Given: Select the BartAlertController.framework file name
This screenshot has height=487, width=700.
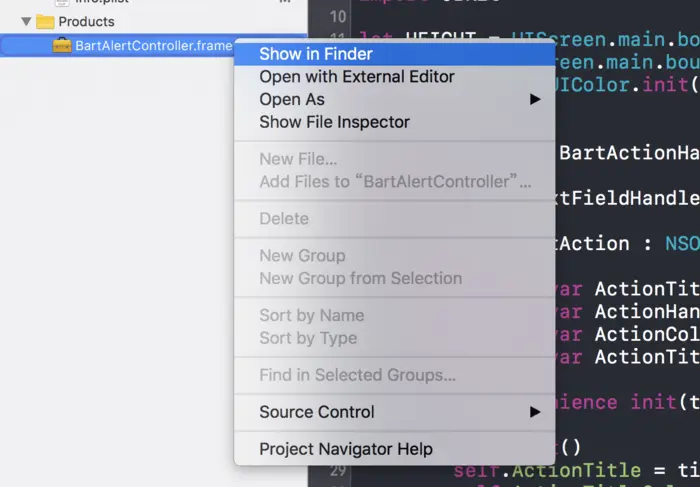Looking at the screenshot, I should click(152, 45).
